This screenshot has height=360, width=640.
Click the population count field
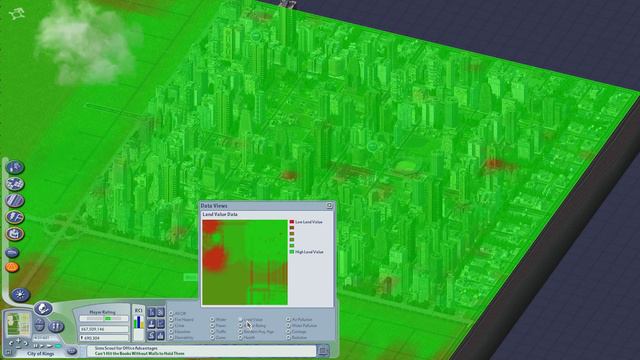(104, 338)
